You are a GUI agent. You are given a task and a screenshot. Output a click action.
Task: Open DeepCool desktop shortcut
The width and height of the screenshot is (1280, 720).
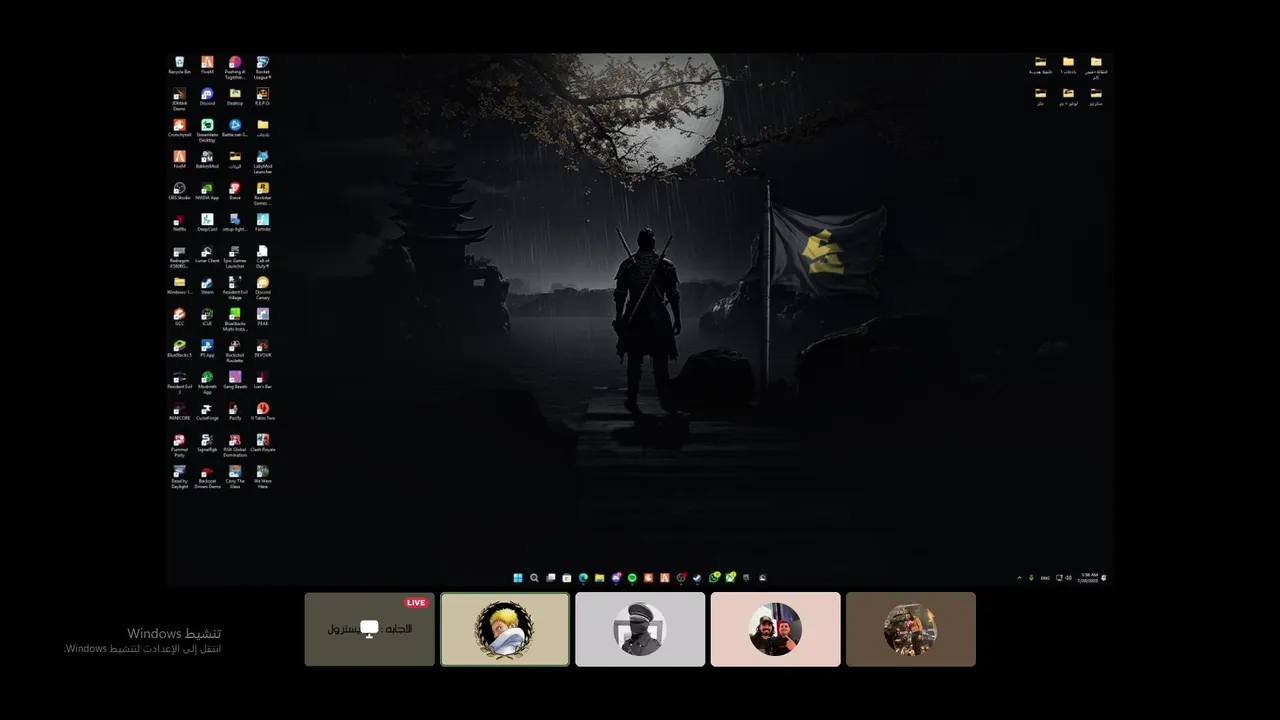tap(207, 222)
